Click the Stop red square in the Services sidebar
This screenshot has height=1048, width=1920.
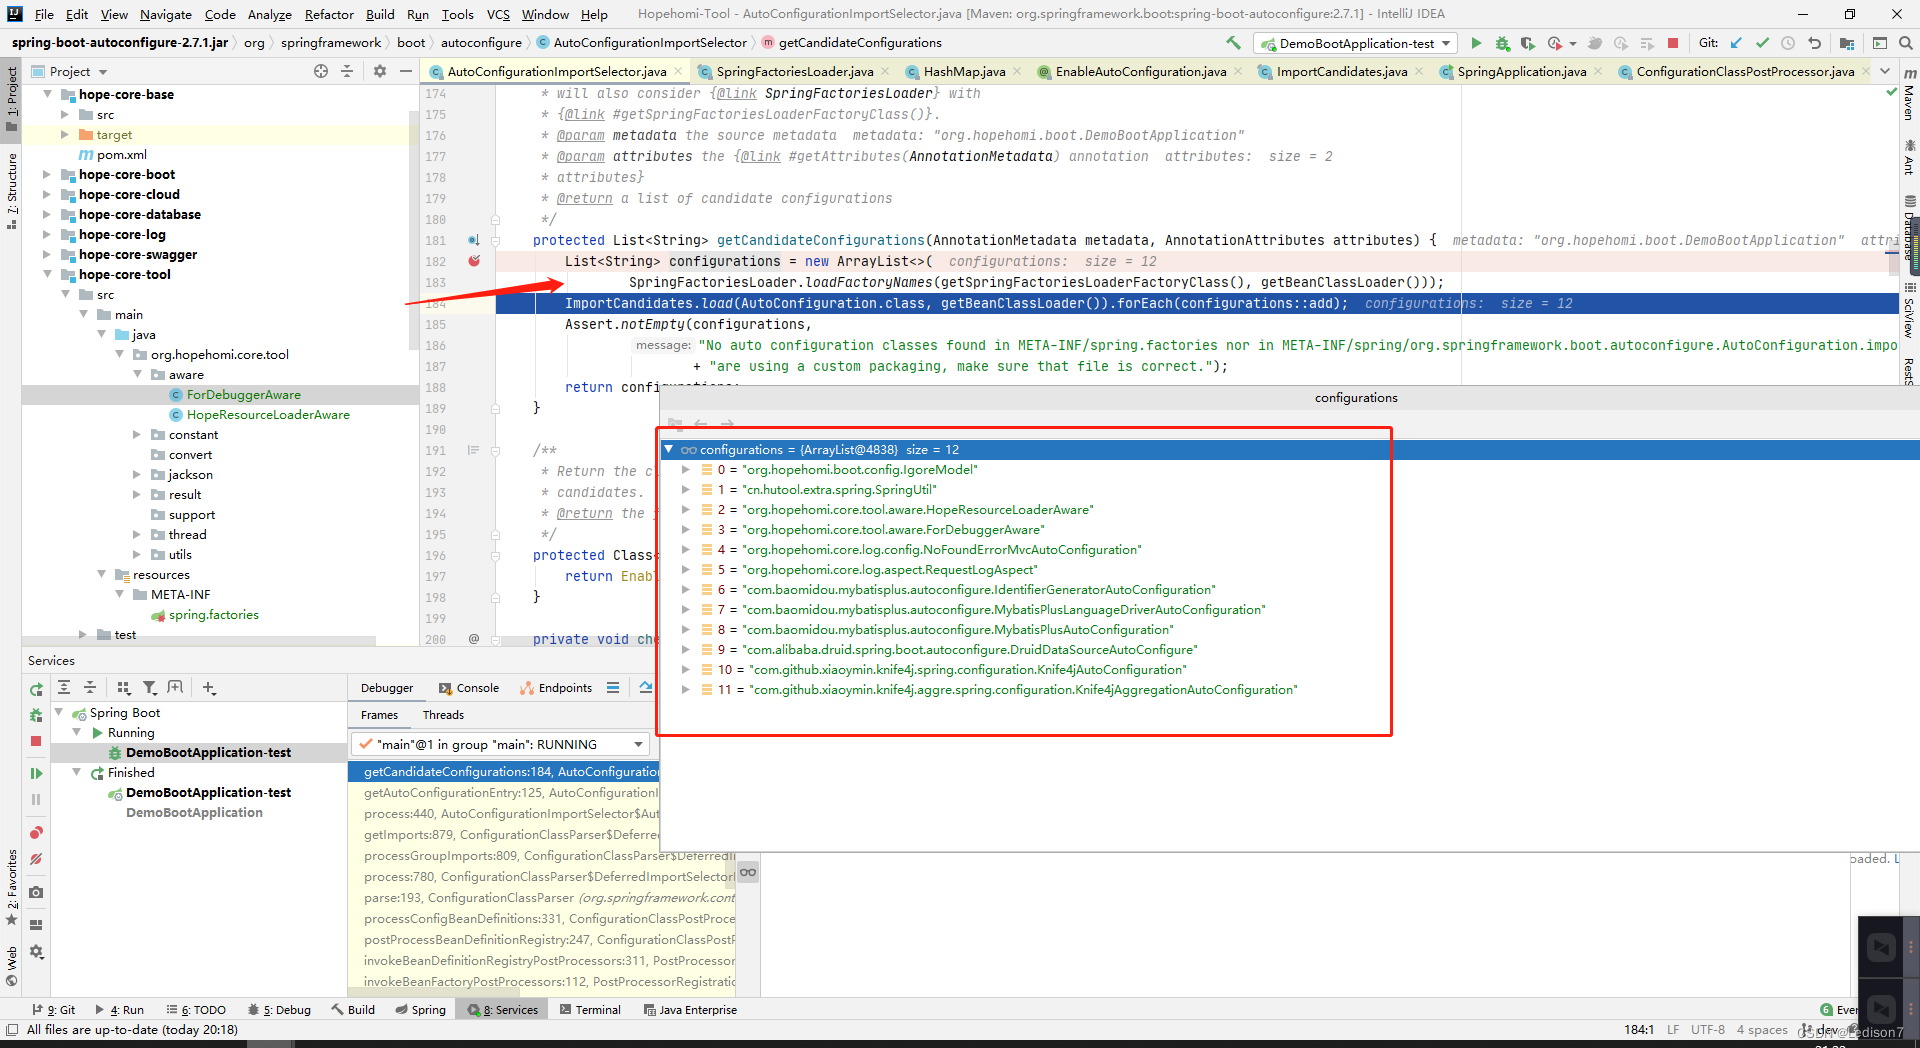36,741
